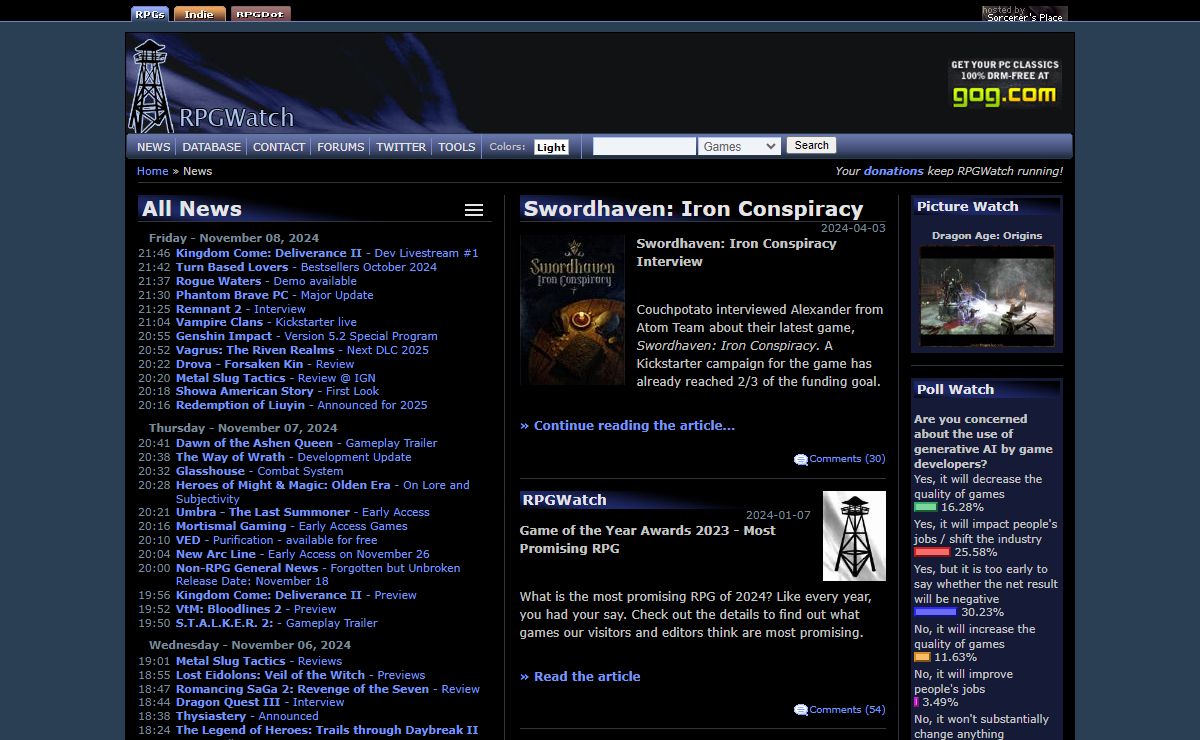Open Vampire Clans Kickstarter live news

(266, 322)
